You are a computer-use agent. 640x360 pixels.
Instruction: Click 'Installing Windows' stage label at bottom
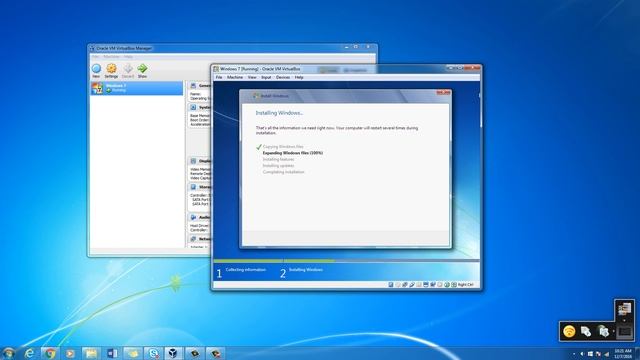coord(306,270)
